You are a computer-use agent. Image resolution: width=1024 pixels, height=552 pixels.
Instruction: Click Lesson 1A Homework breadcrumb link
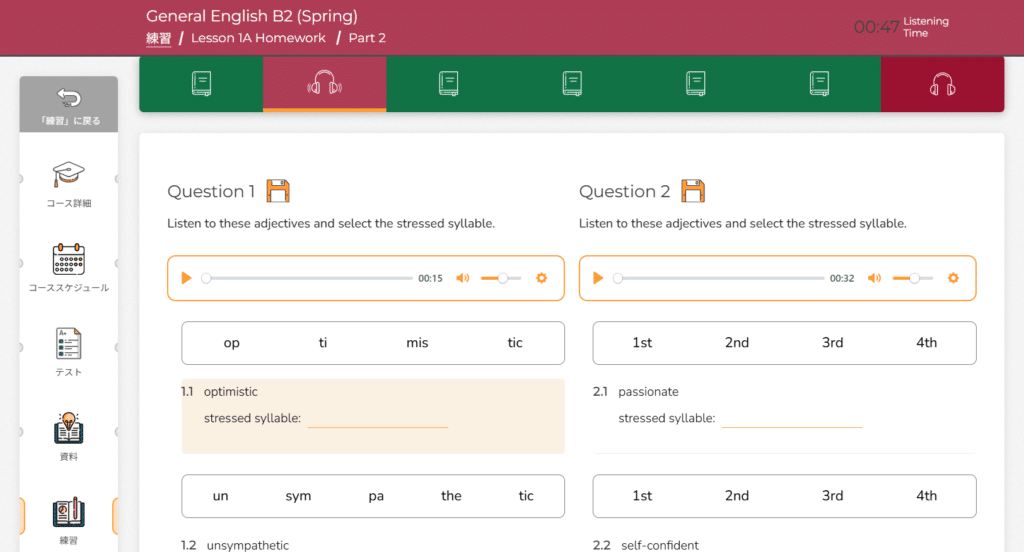[258, 38]
